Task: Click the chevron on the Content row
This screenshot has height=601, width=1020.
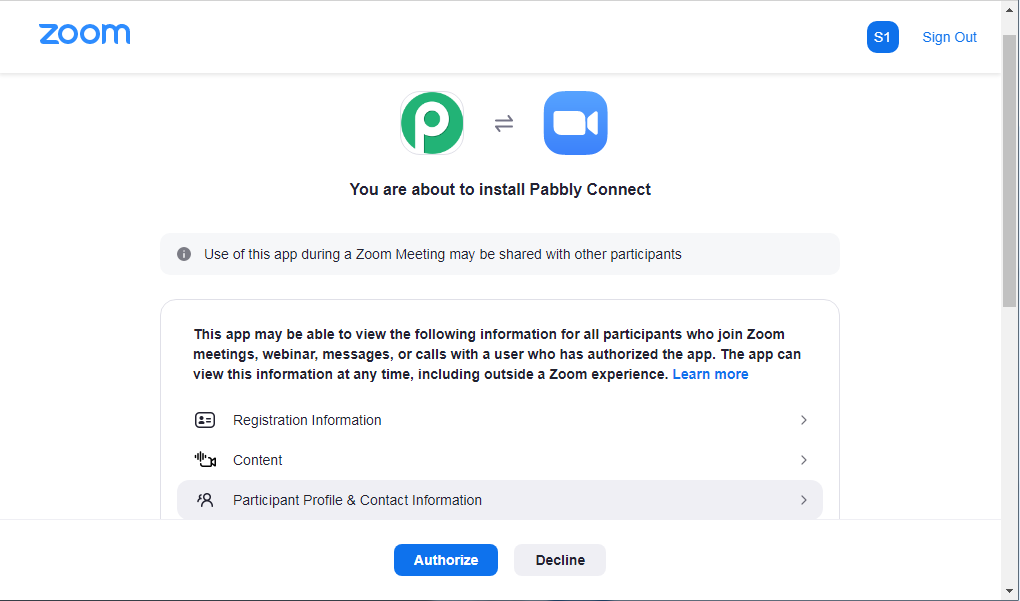Action: (x=804, y=461)
